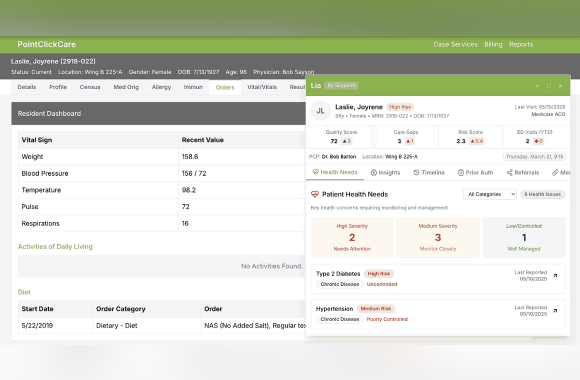Click the Uncontrolled status text
580x380 pixels.
382,284
